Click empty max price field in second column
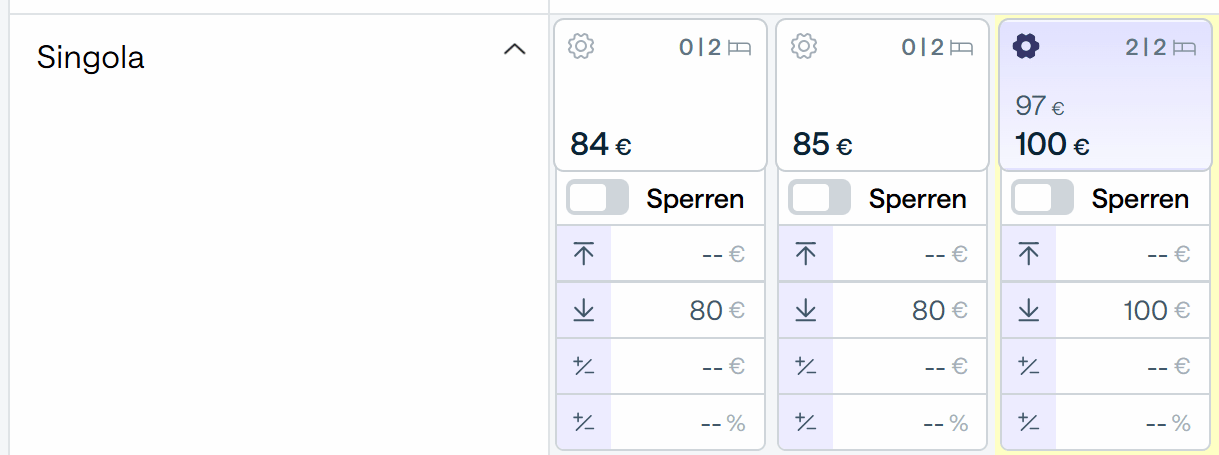 point(909,254)
